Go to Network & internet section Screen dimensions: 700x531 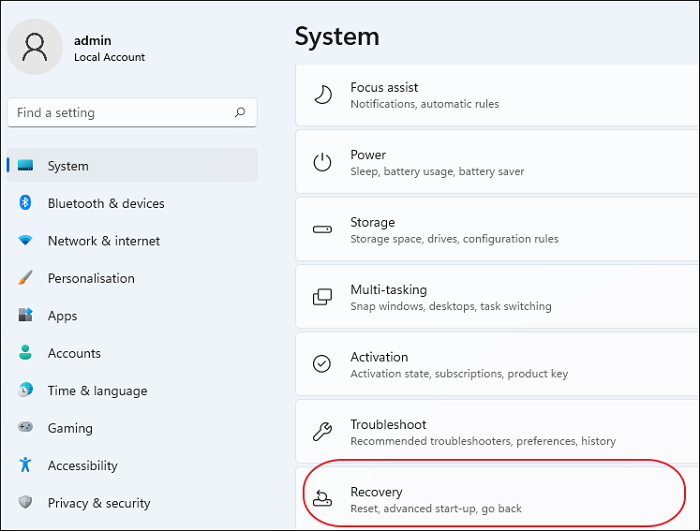click(103, 241)
